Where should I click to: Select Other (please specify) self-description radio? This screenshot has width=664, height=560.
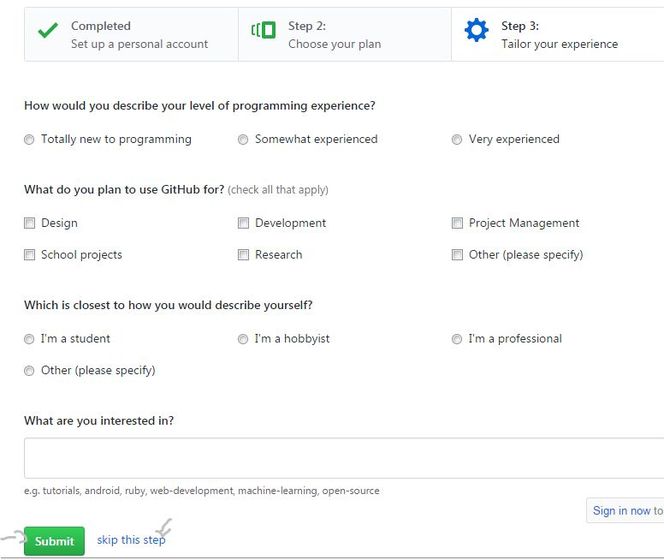[x=29, y=371]
